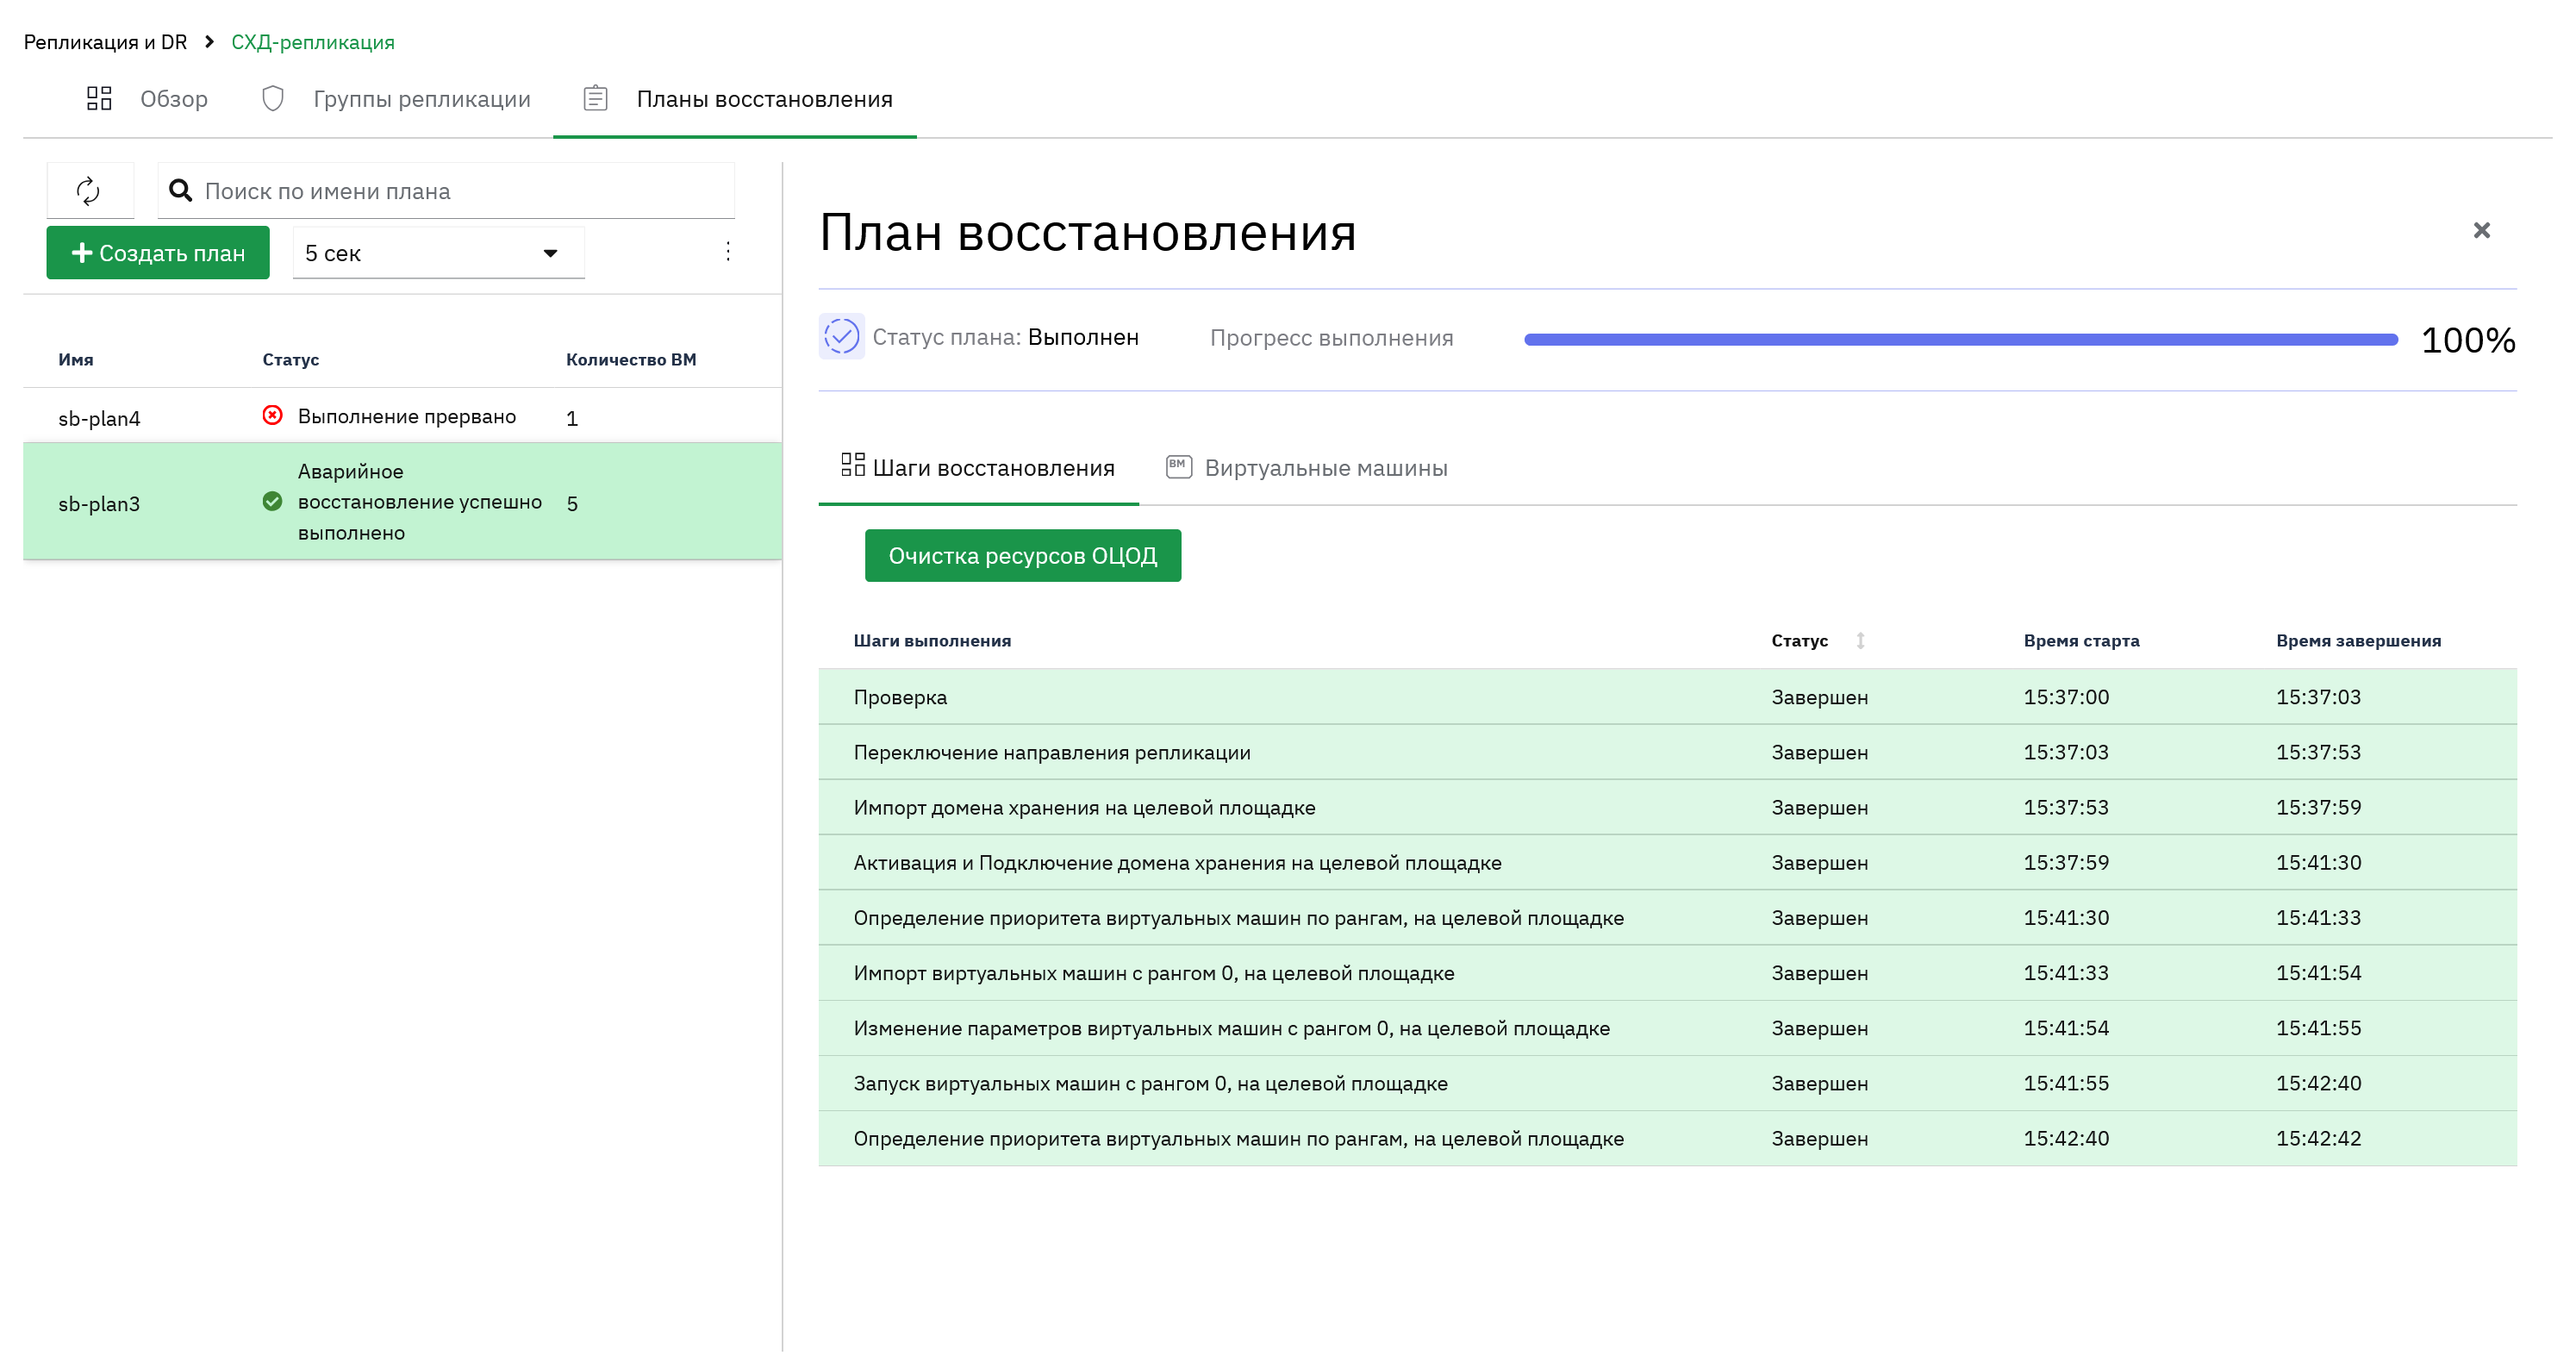Screen dimensions: 2576x1368
Task: Close the План восстановления panel
Action: pyautogui.click(x=2480, y=231)
